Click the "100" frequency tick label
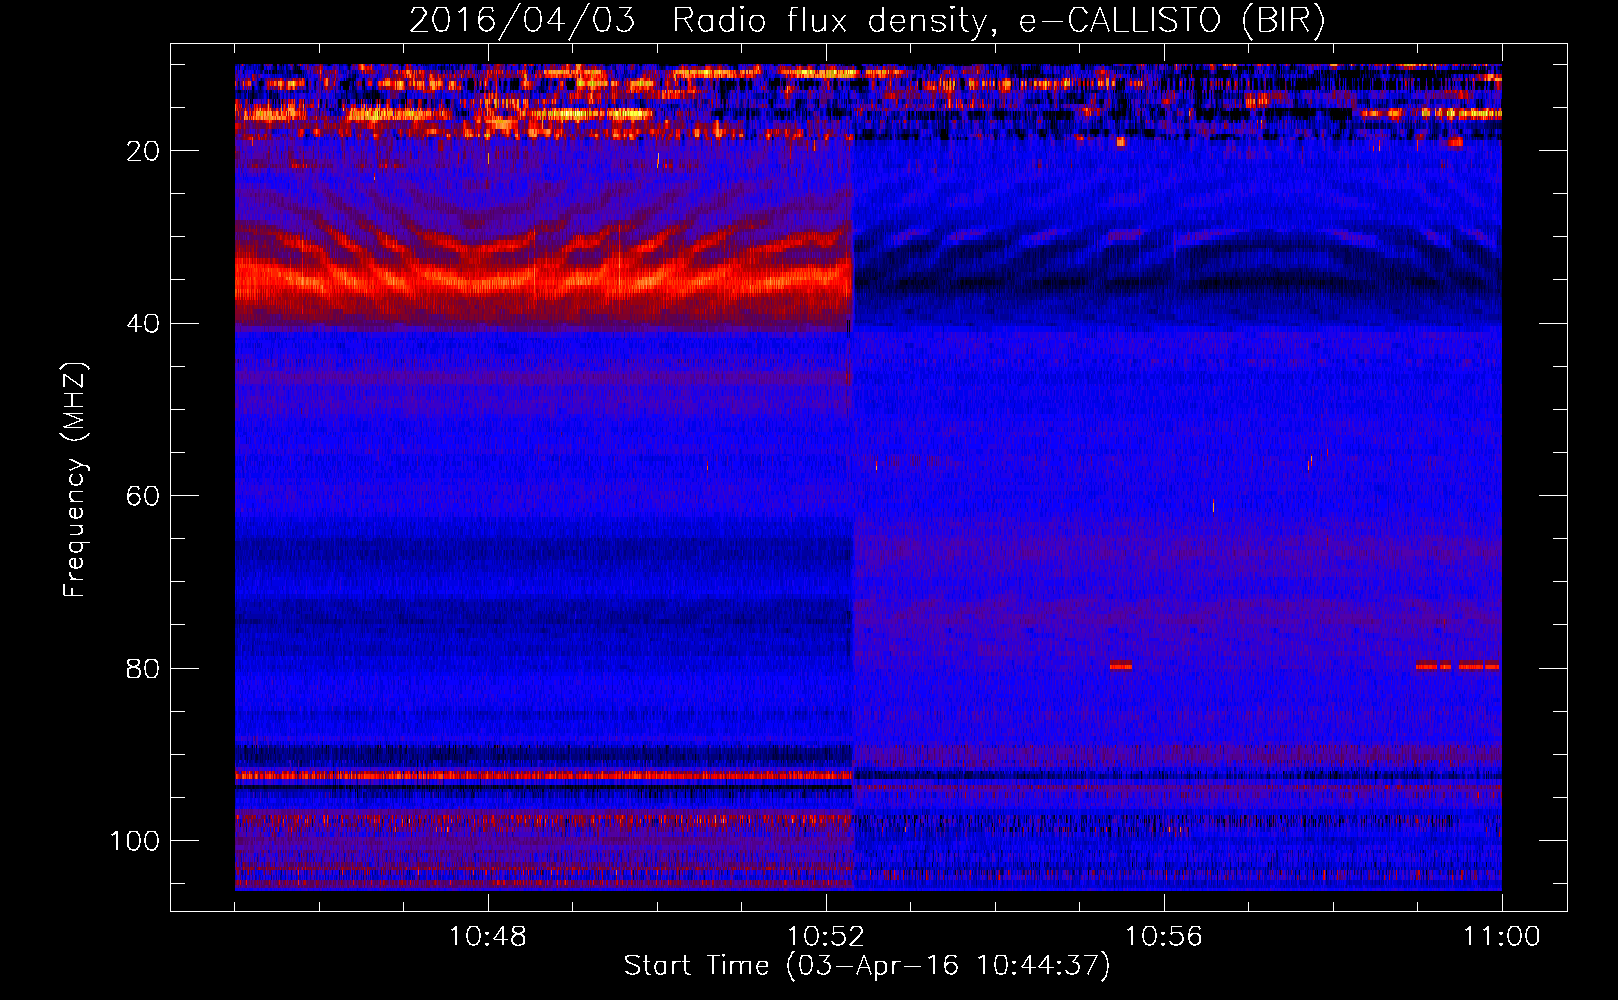The height and width of the screenshot is (1000, 1618). coord(135,841)
